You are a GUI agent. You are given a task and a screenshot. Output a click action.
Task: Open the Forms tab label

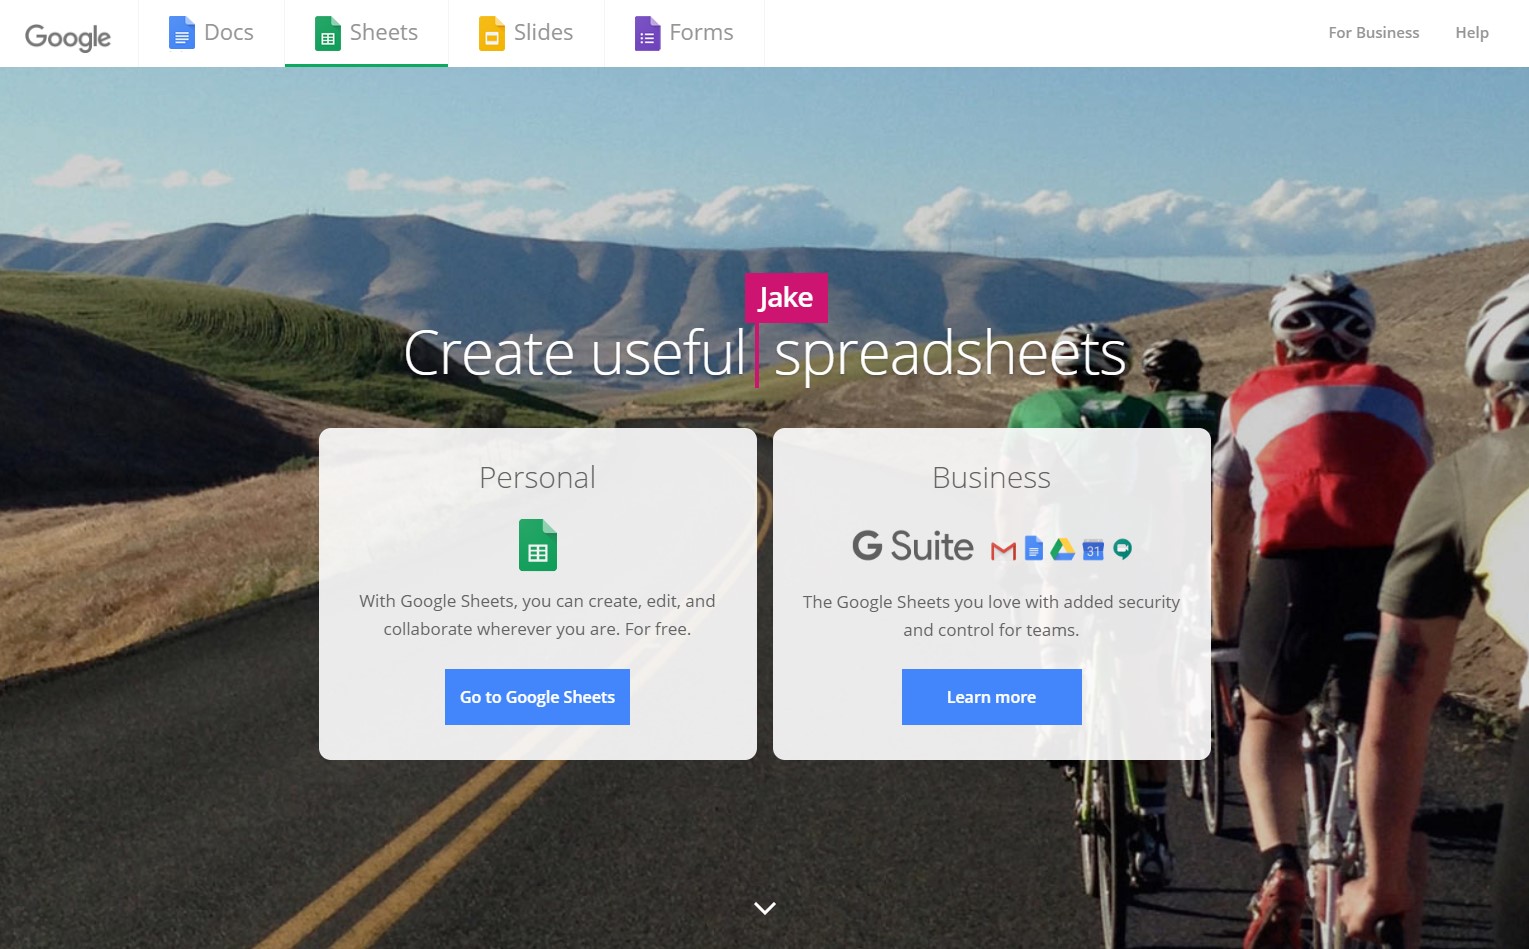coord(701,32)
